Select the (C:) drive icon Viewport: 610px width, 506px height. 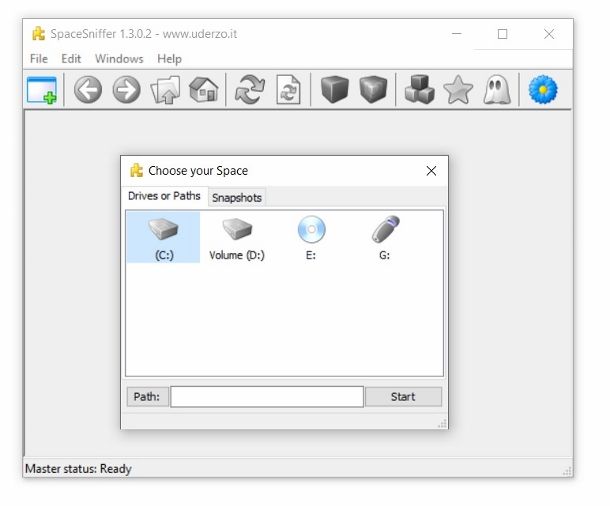pos(163,237)
